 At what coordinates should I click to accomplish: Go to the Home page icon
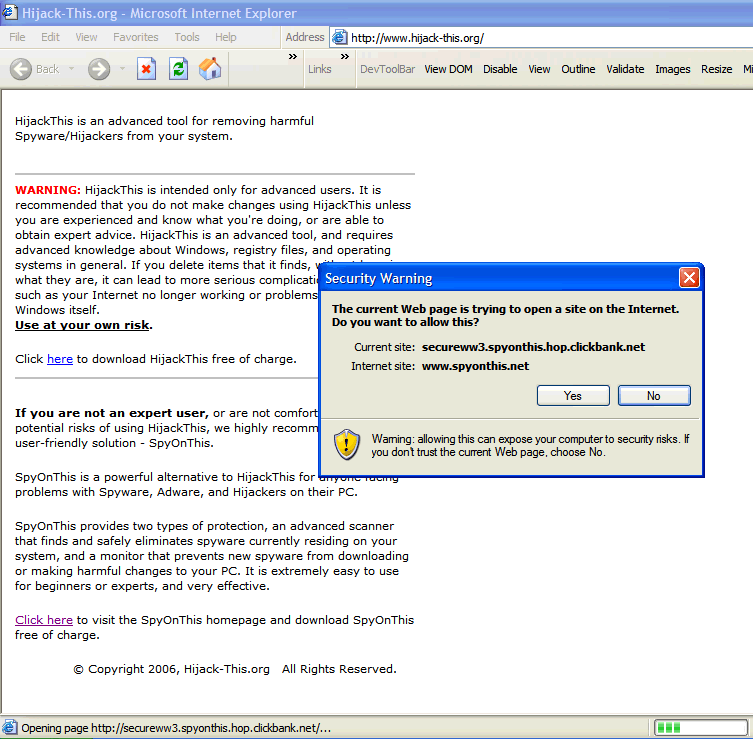[210, 69]
